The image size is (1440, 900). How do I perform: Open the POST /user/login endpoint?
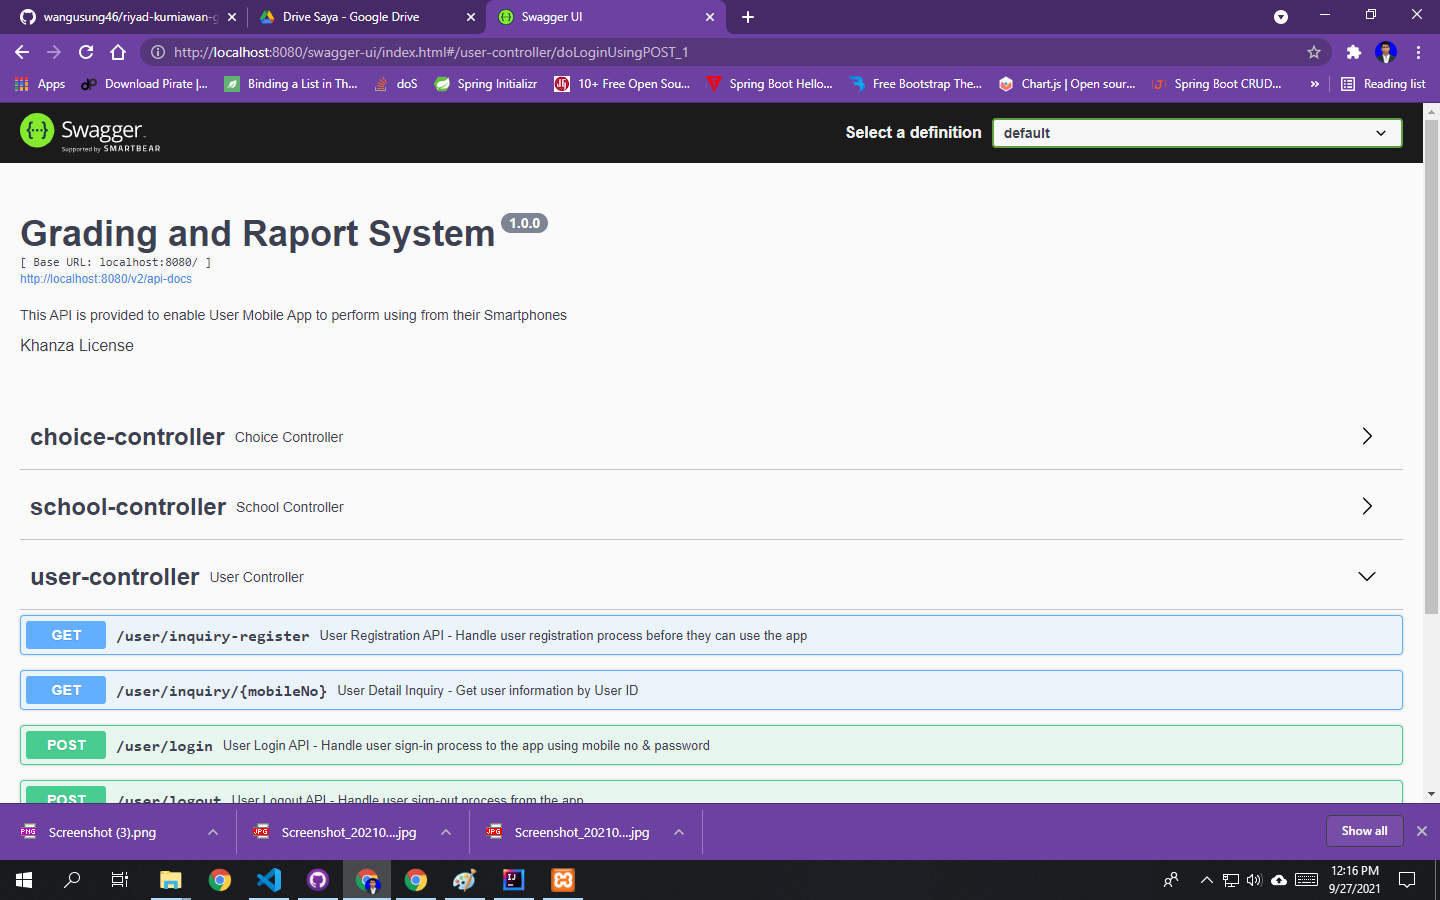pyautogui.click(x=711, y=745)
